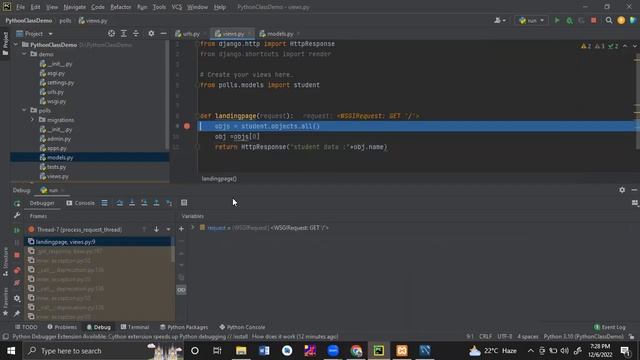Collapse the PythonClassDemo root folder
Viewport: 640px width, 360px height.
(16, 44)
